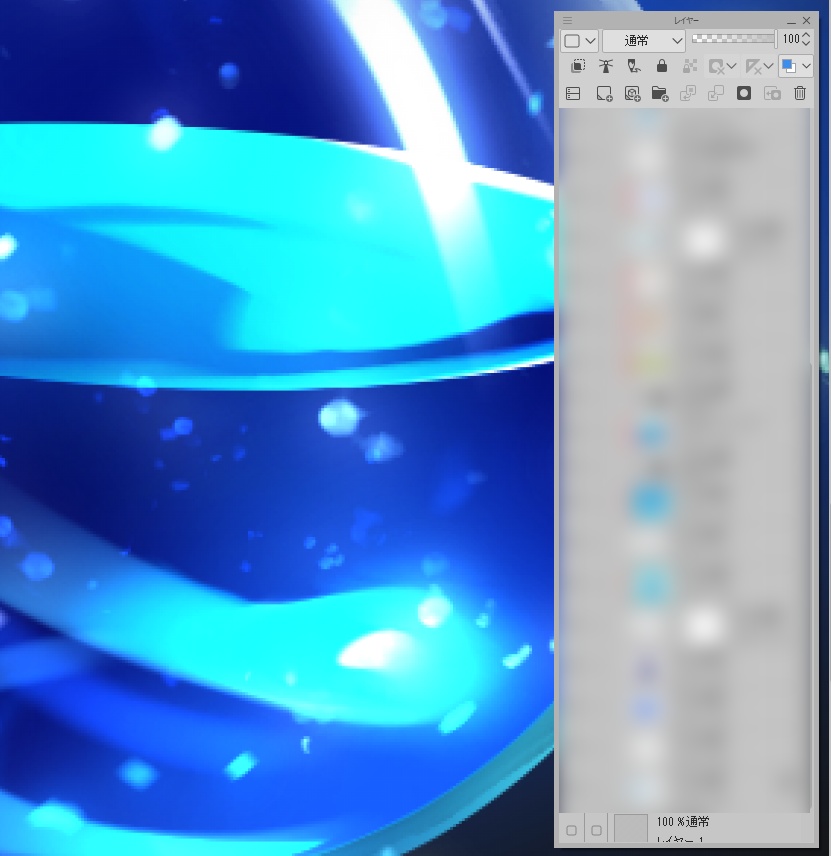
Task: Create a New Raster Layer
Action: 604,94
